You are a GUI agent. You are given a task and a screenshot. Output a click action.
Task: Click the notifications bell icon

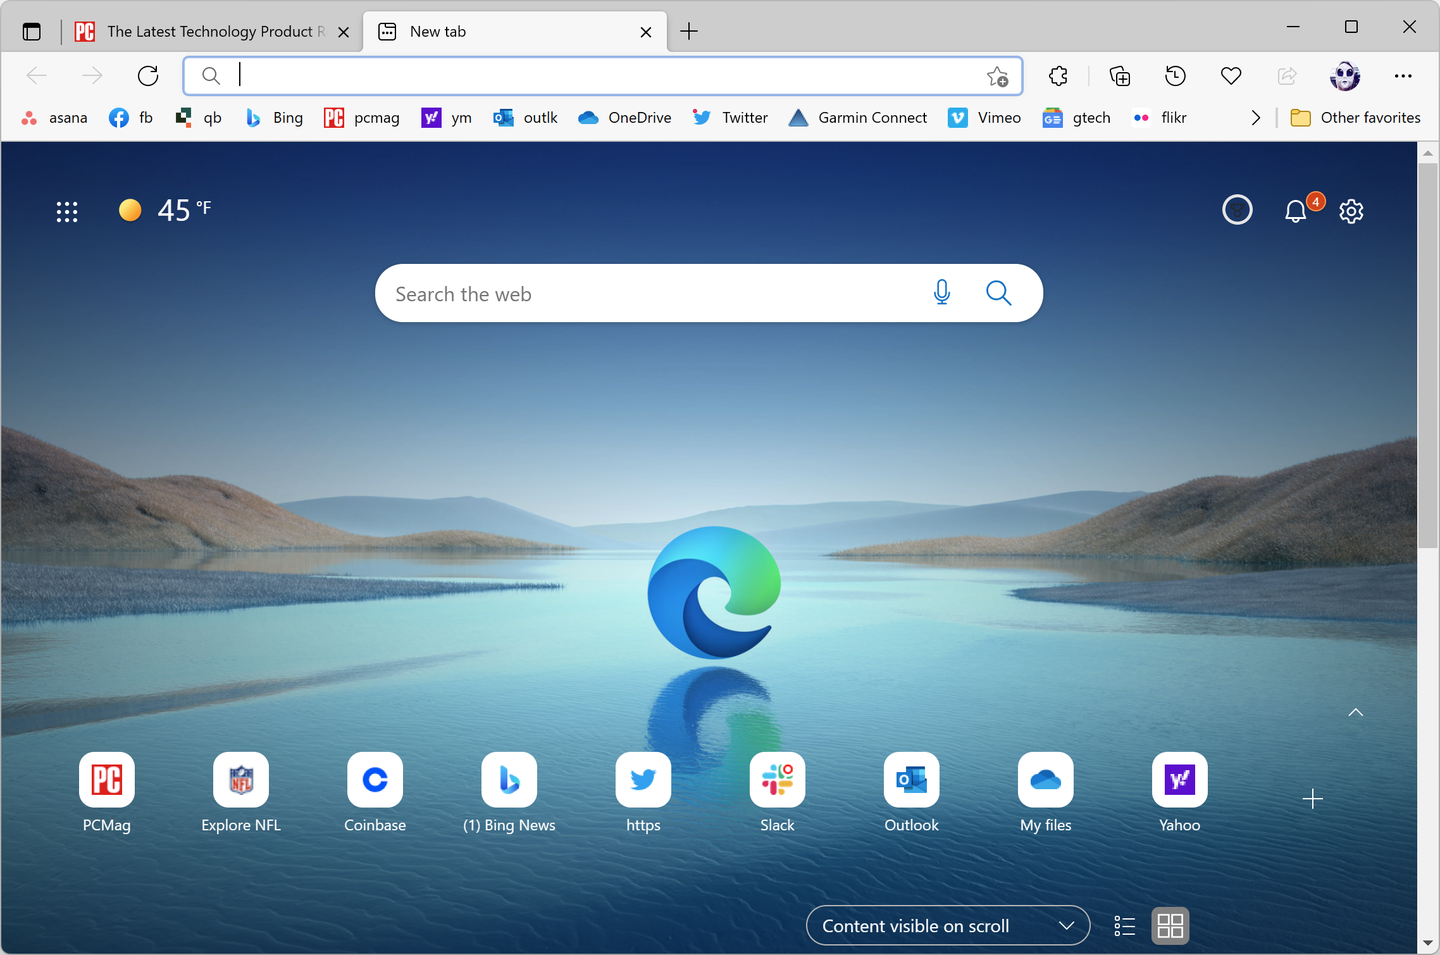(1296, 211)
